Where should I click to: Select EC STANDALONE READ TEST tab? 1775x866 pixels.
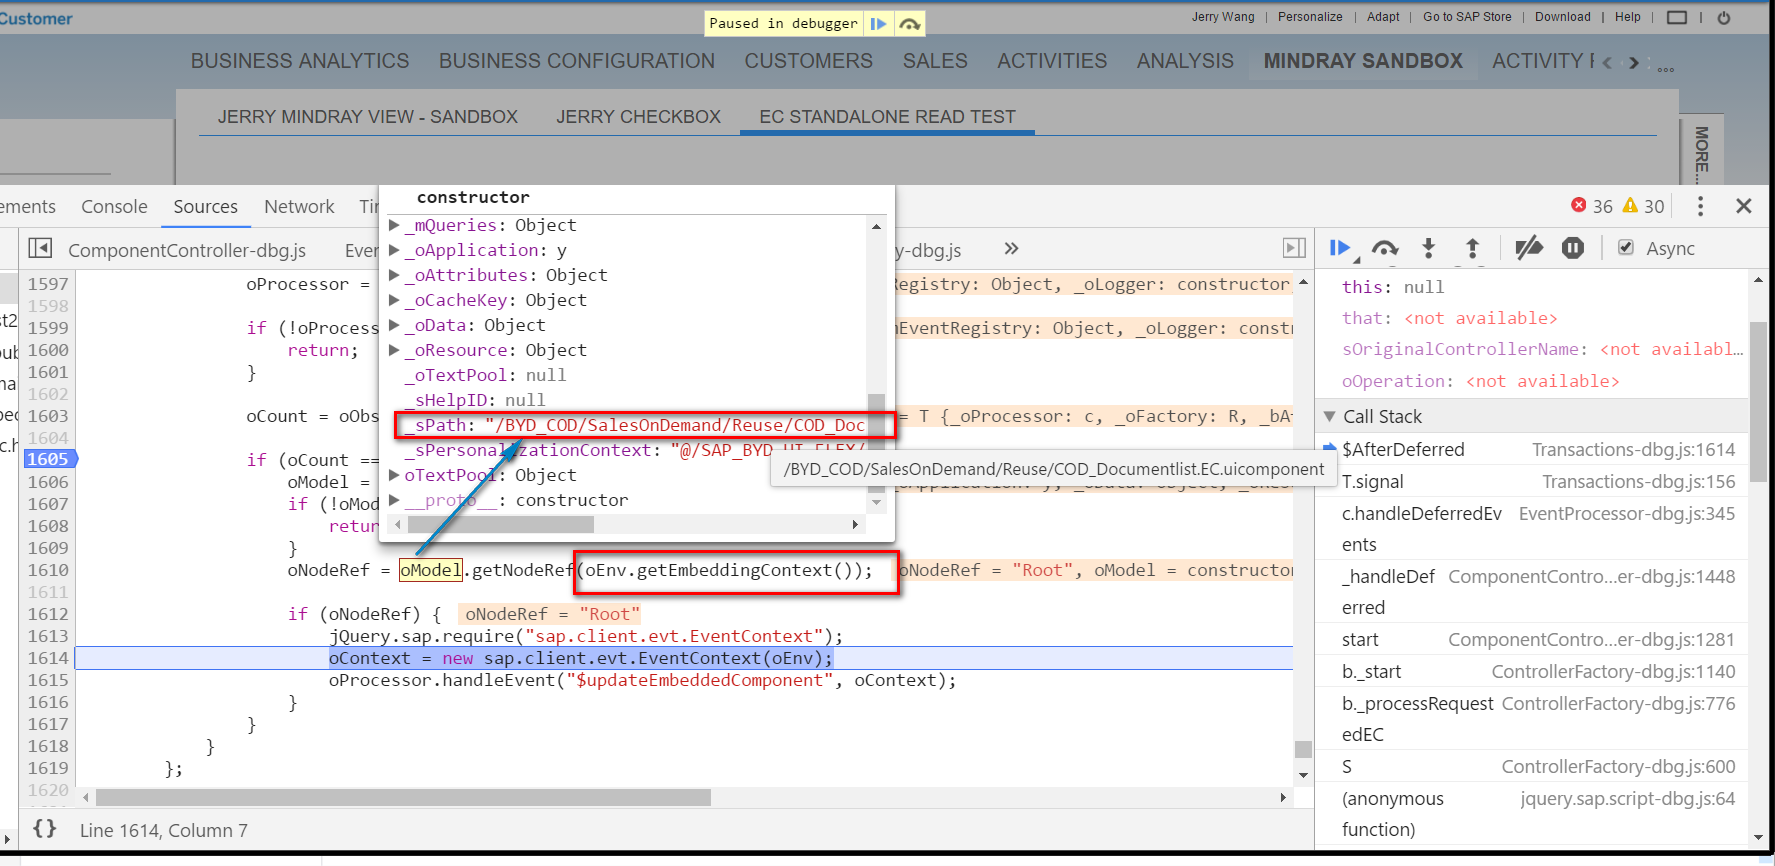point(887,117)
